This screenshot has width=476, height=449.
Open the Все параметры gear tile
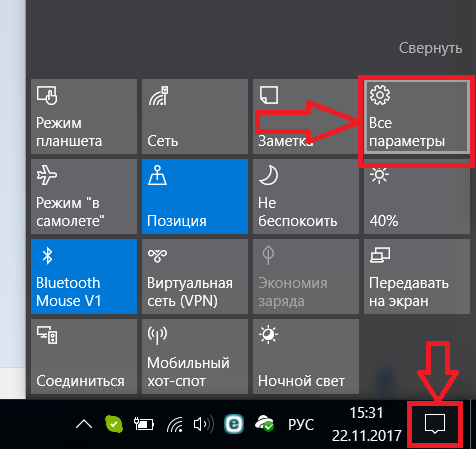click(417, 117)
